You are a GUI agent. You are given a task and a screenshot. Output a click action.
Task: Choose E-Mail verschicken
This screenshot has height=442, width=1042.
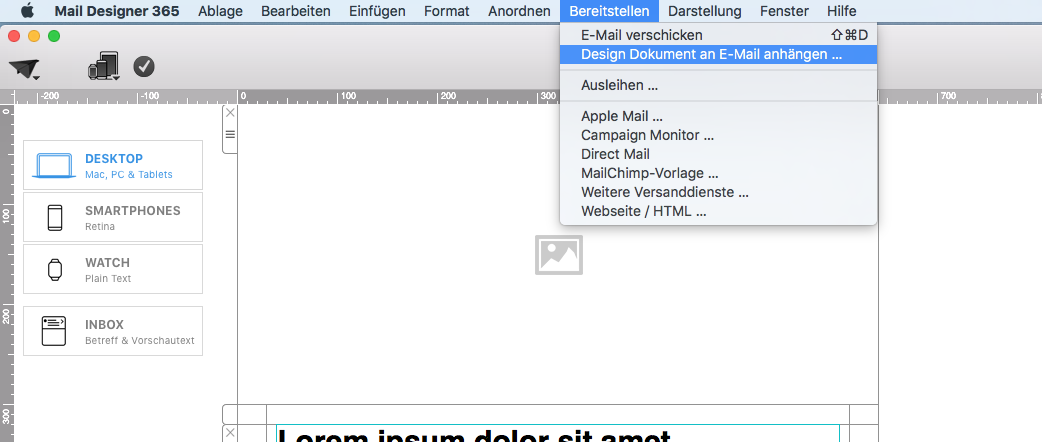(718, 35)
